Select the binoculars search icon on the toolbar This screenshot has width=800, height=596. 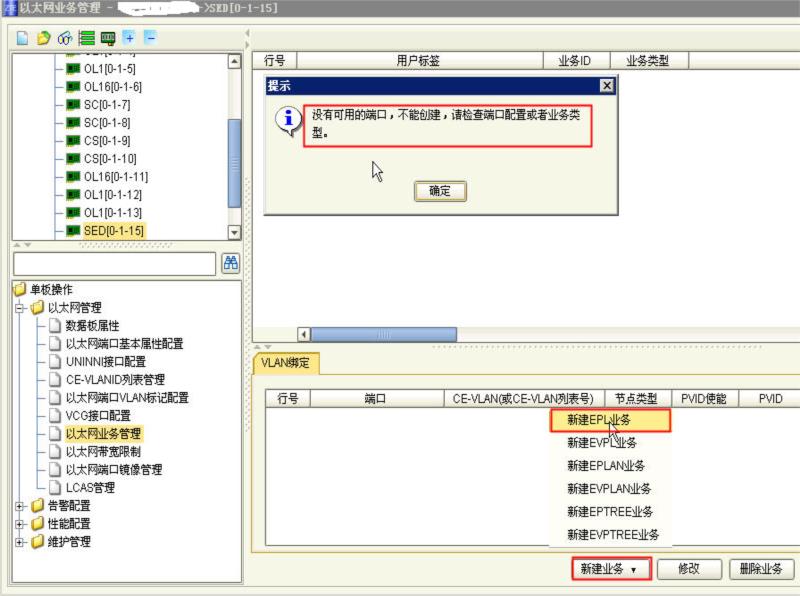[x=64, y=37]
